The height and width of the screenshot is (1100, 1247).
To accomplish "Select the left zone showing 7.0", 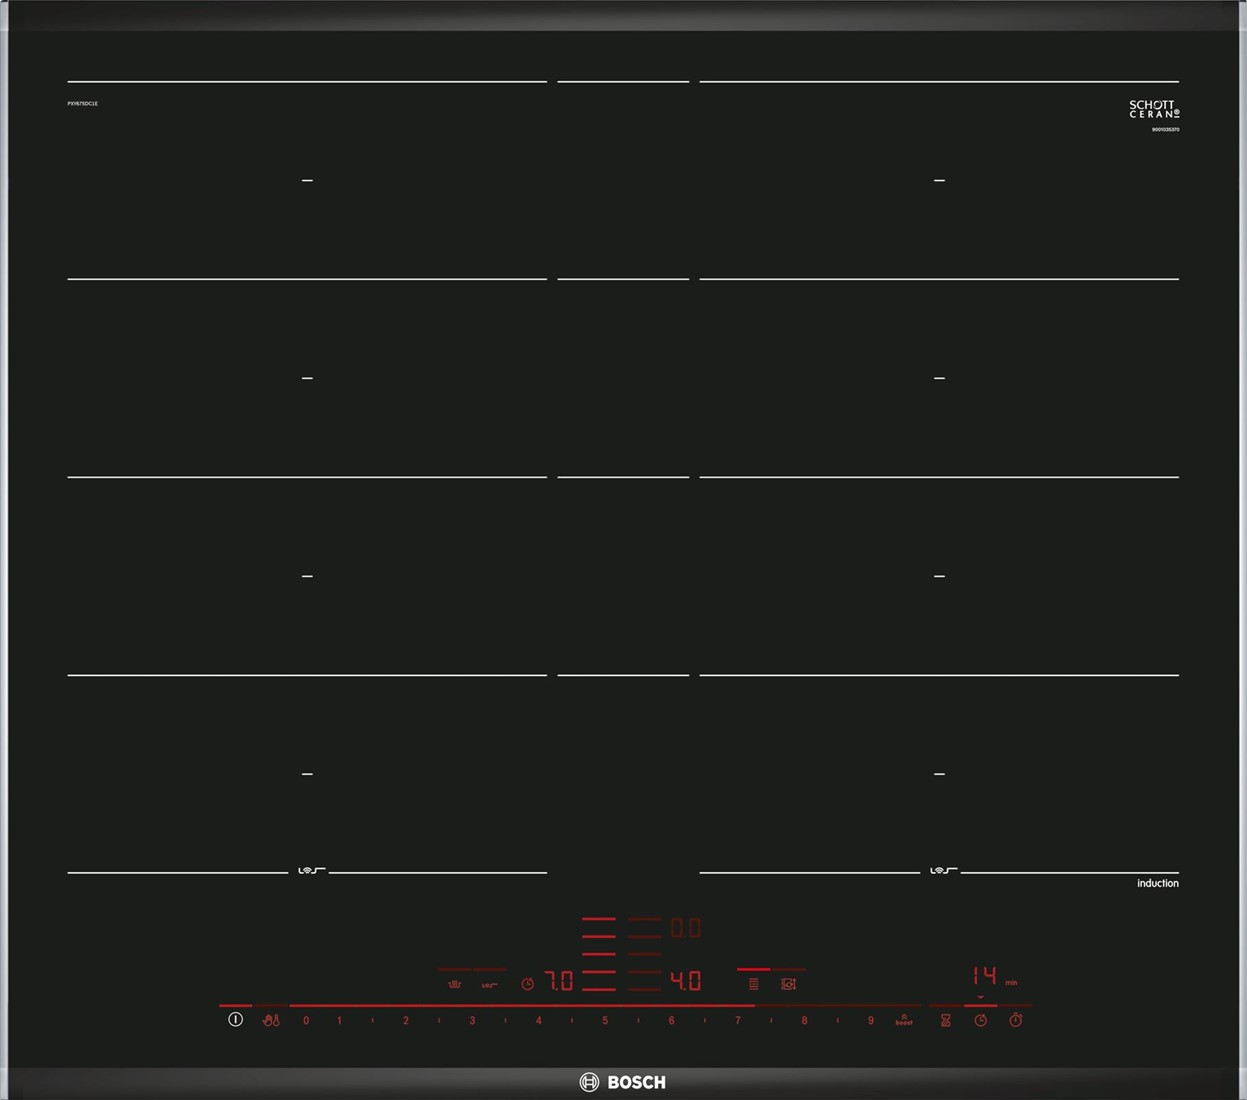I will (559, 981).
